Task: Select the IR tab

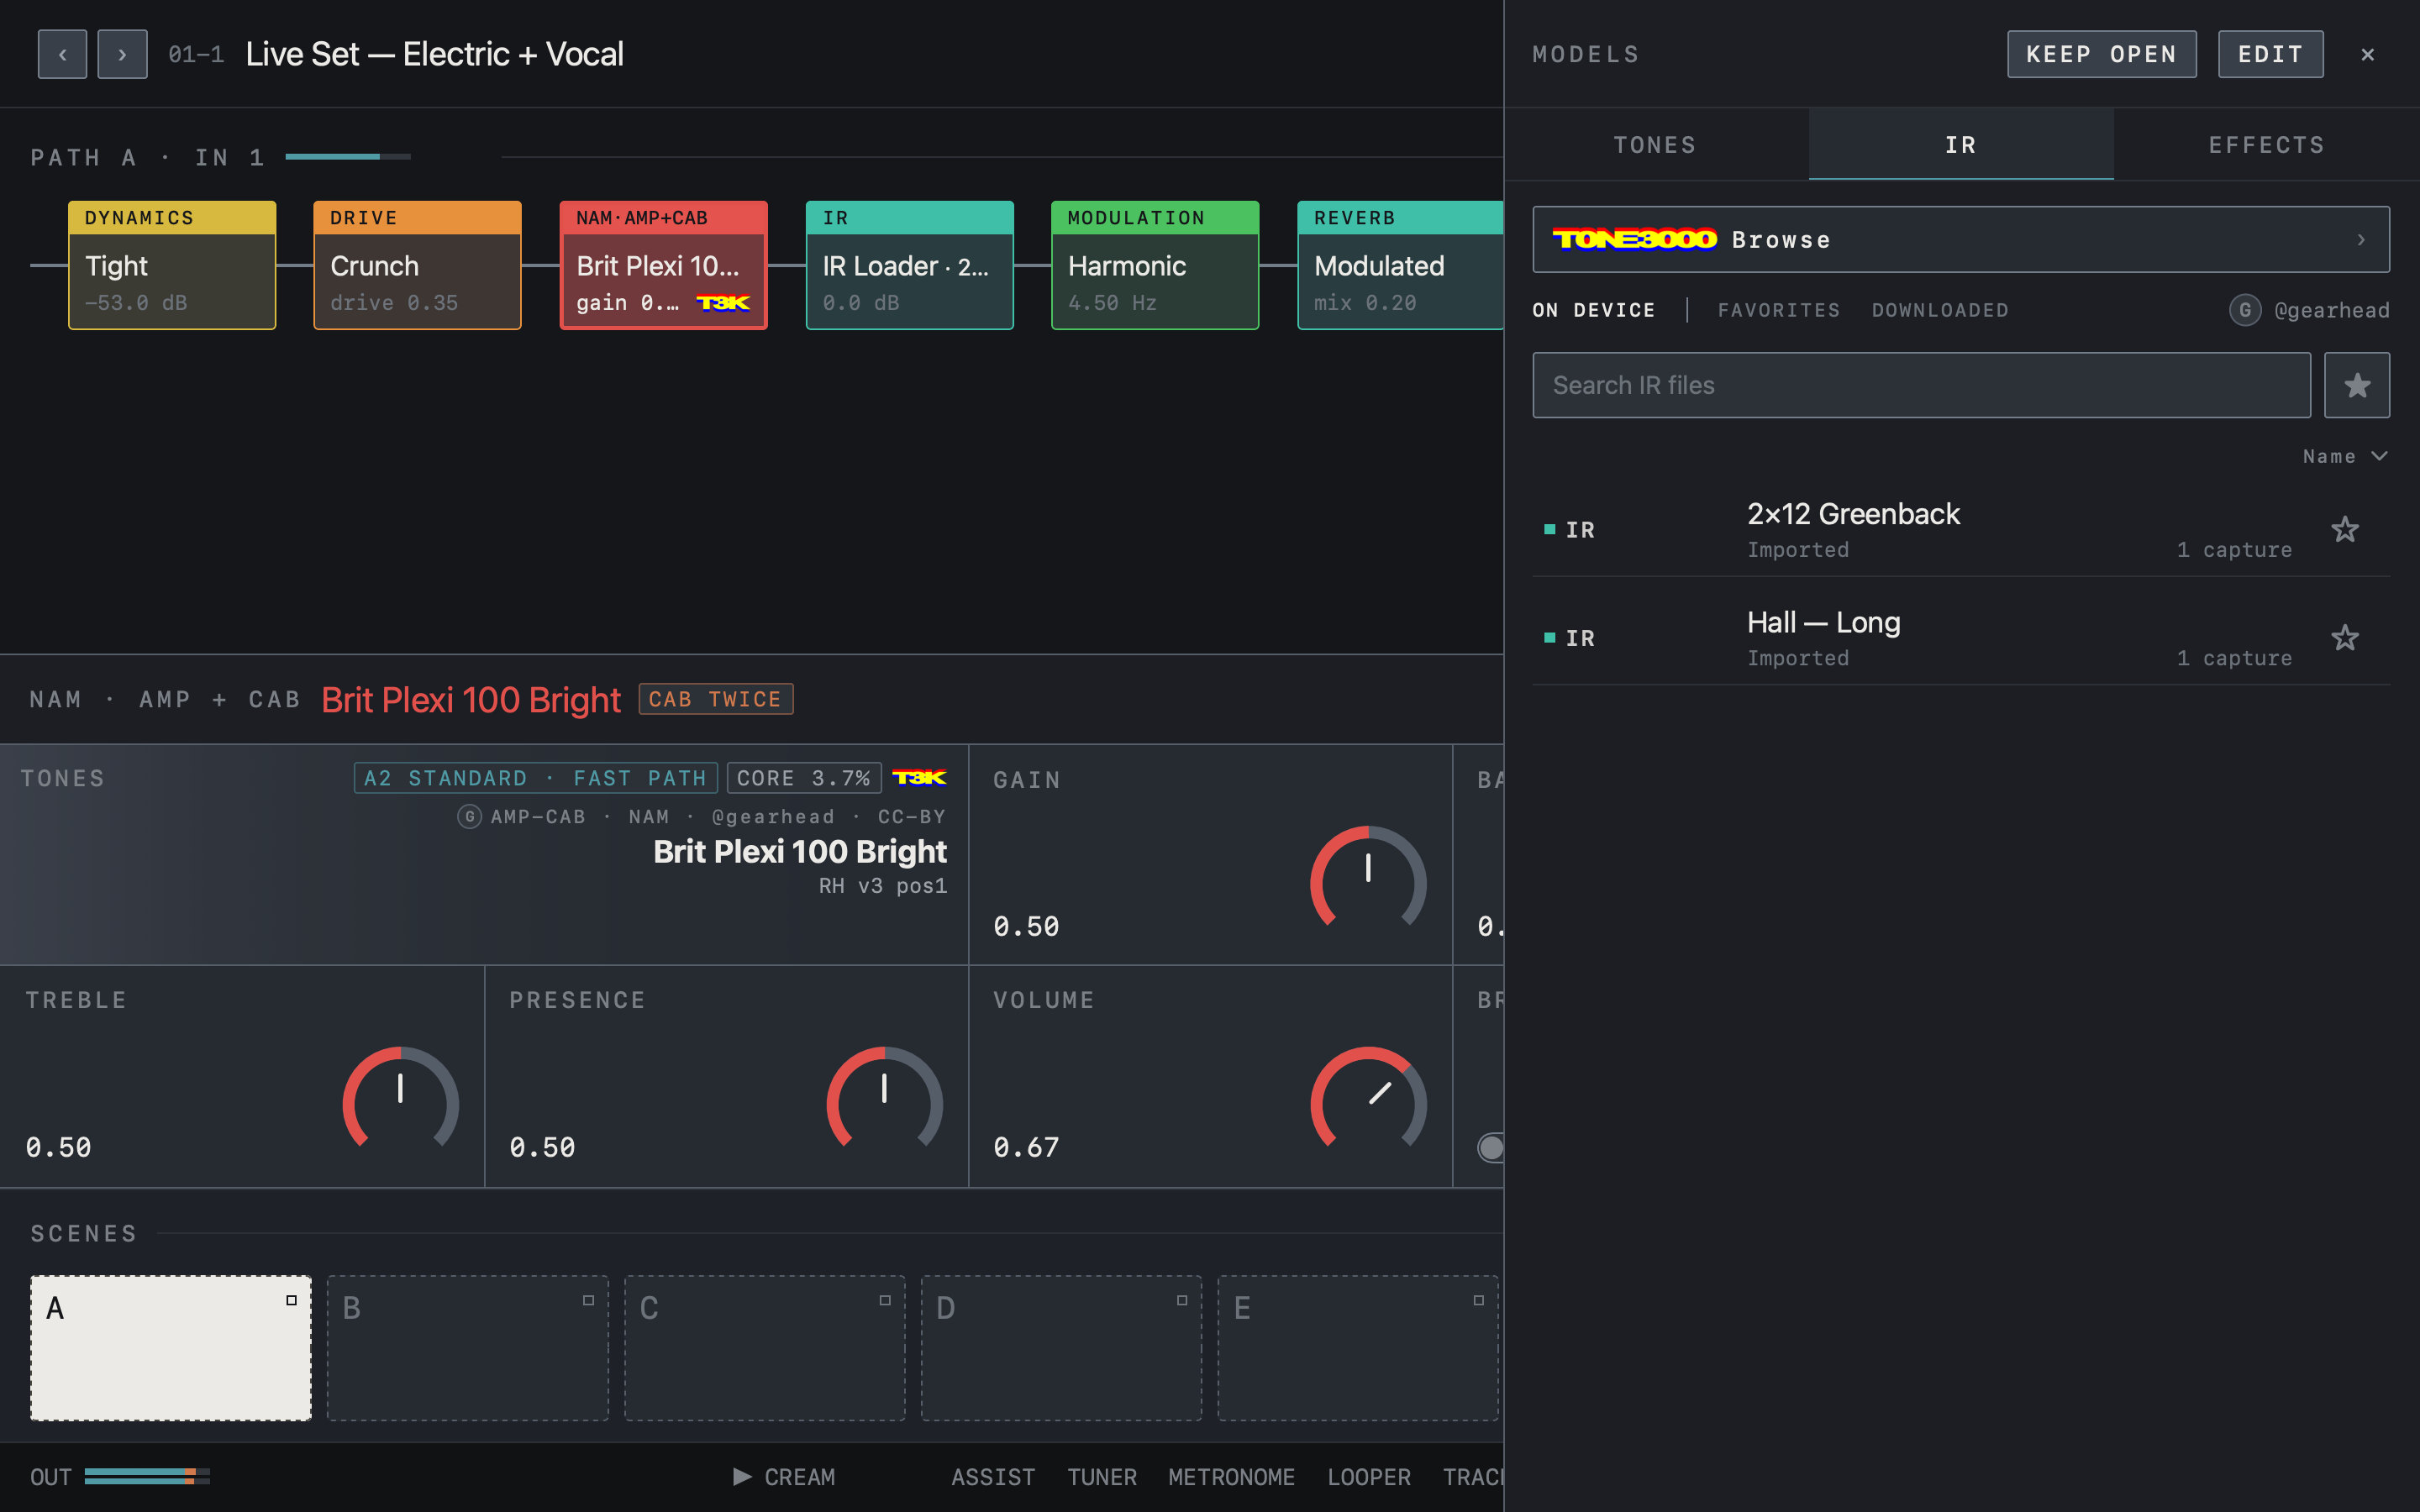Action: click(1961, 145)
